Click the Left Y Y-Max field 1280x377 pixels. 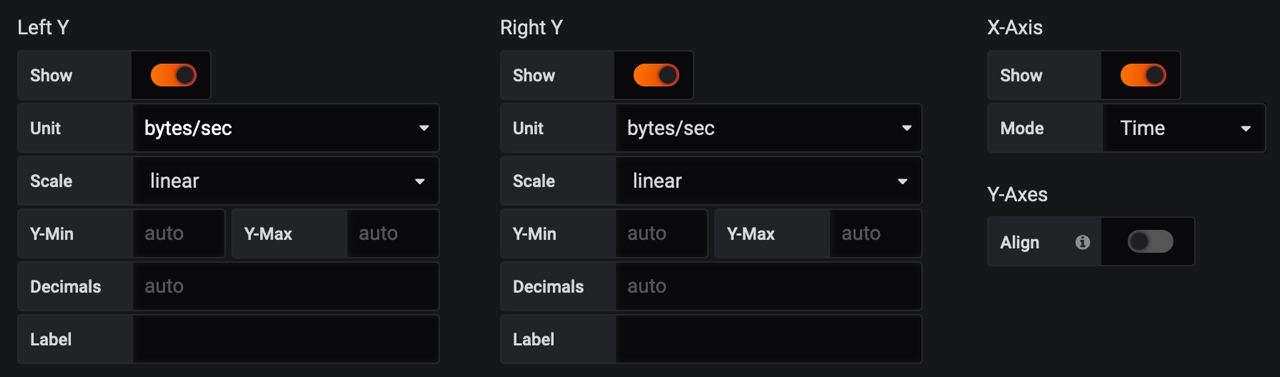click(393, 234)
